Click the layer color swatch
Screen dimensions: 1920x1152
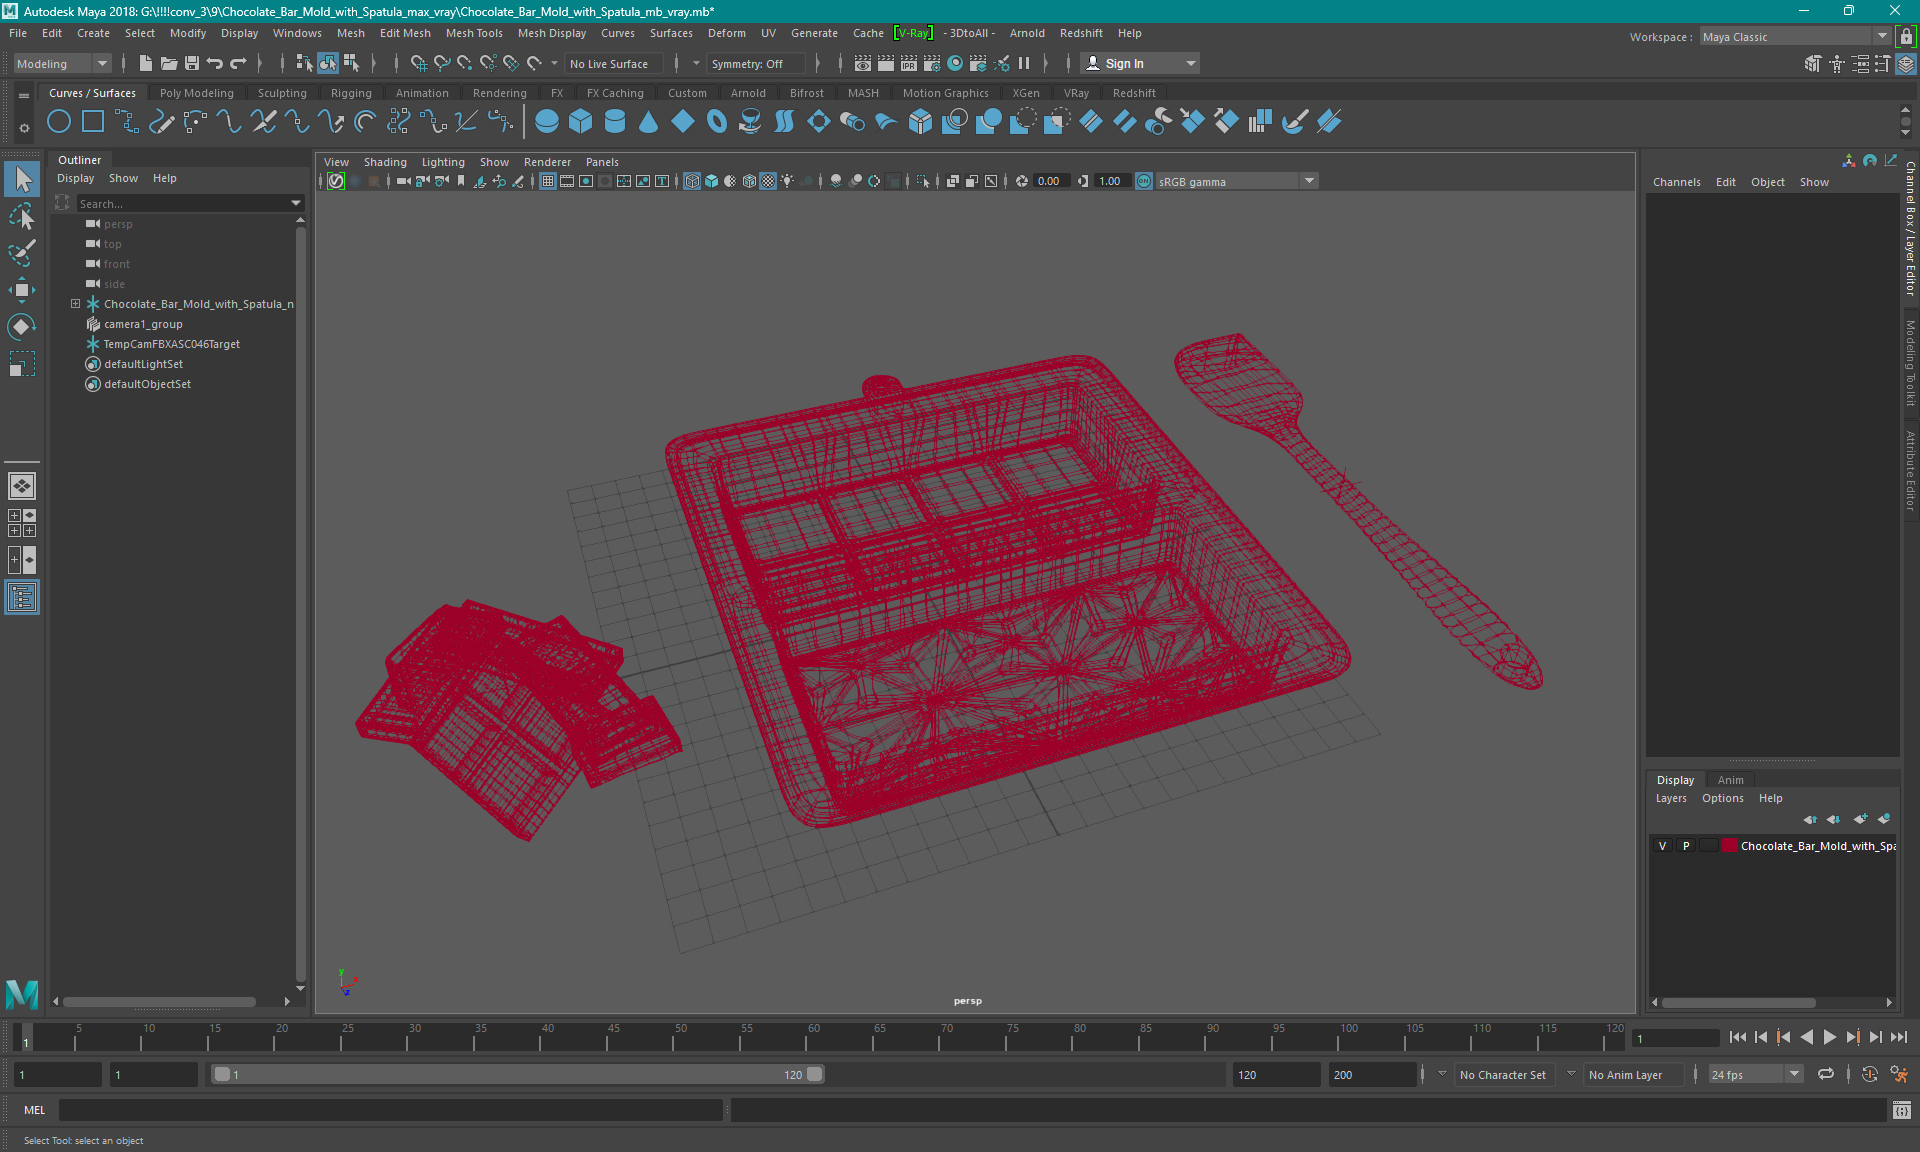pyautogui.click(x=1728, y=846)
